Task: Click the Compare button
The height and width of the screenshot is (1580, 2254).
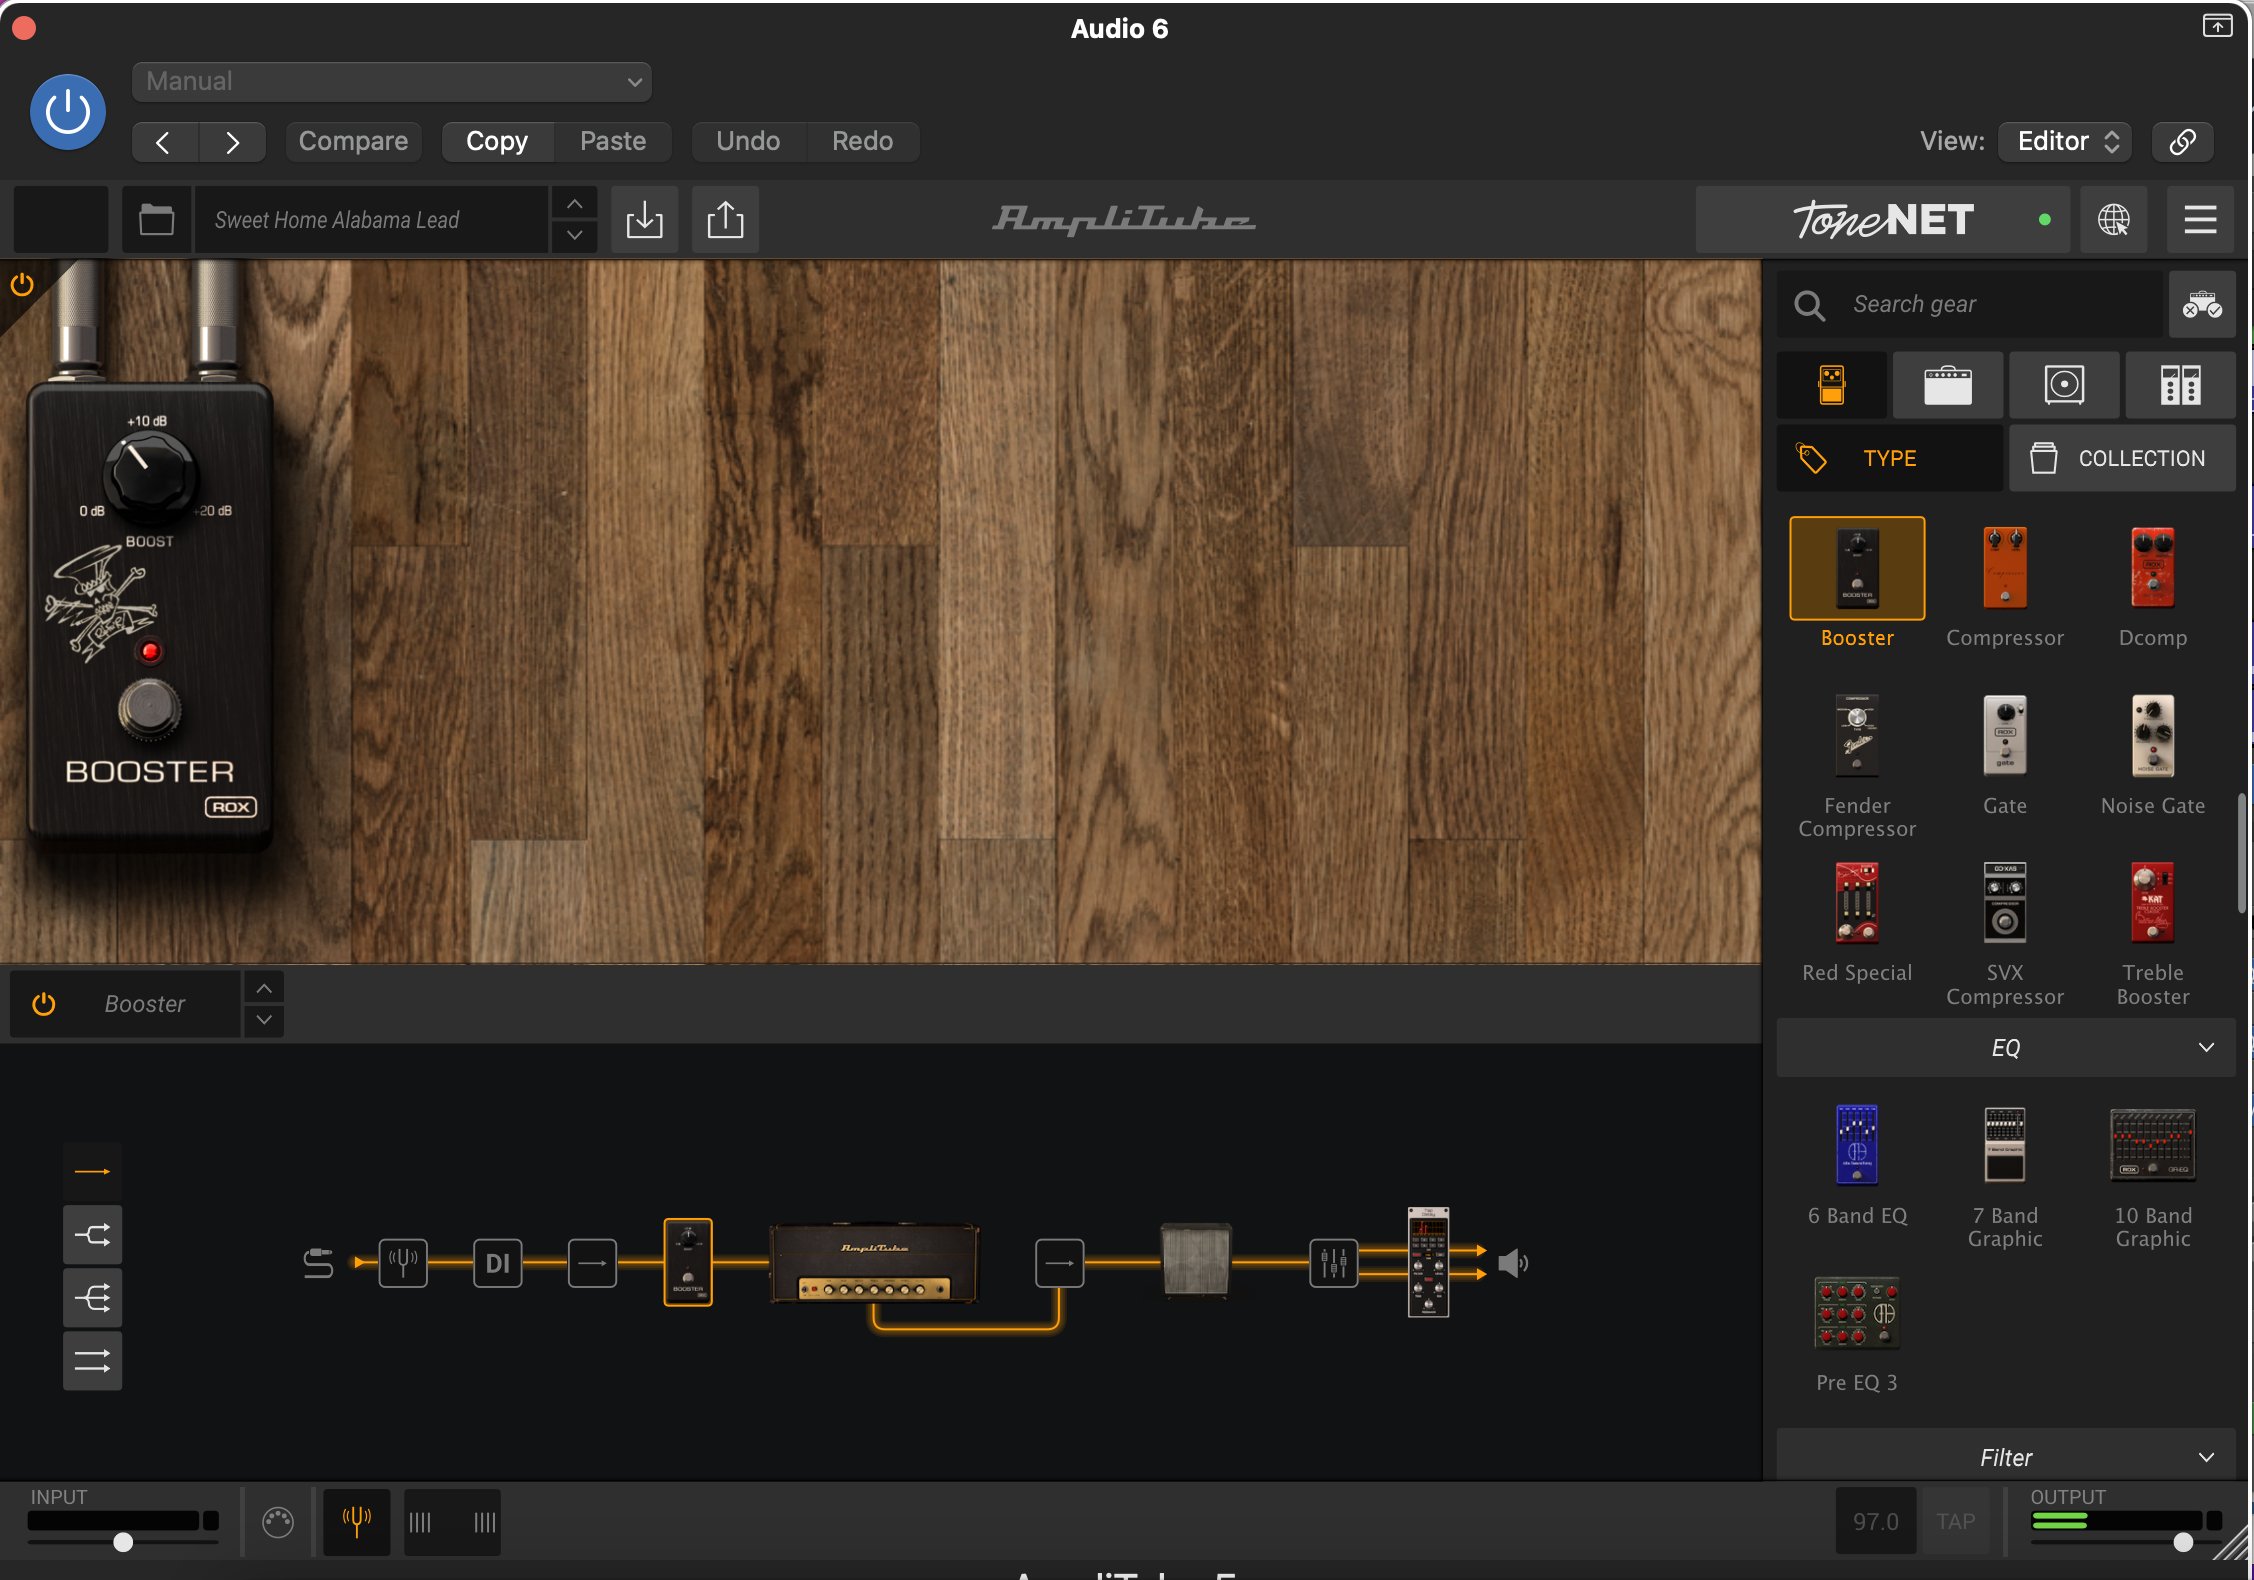Action: coord(353,142)
